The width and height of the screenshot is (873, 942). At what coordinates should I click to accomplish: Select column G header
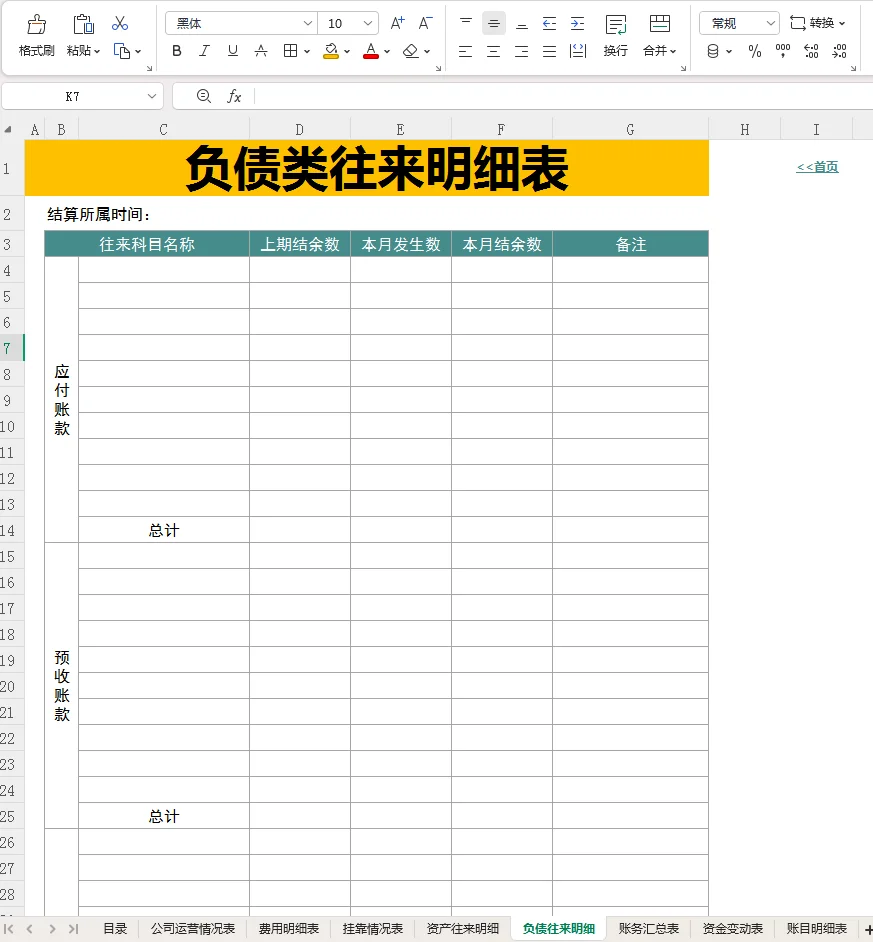tap(630, 130)
